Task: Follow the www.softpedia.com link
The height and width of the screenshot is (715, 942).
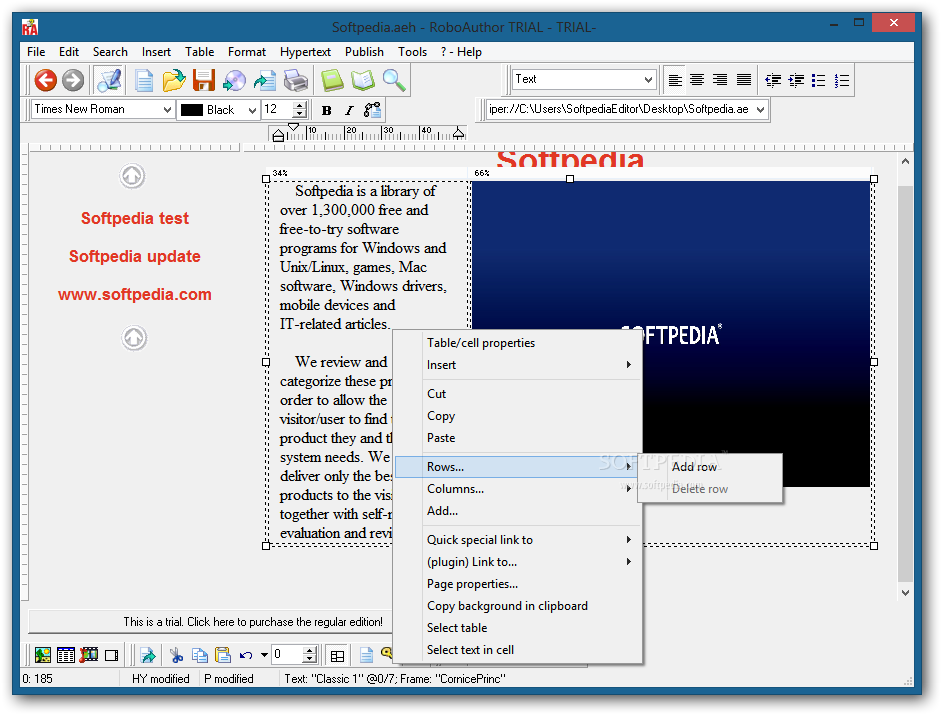Action: 135,294
